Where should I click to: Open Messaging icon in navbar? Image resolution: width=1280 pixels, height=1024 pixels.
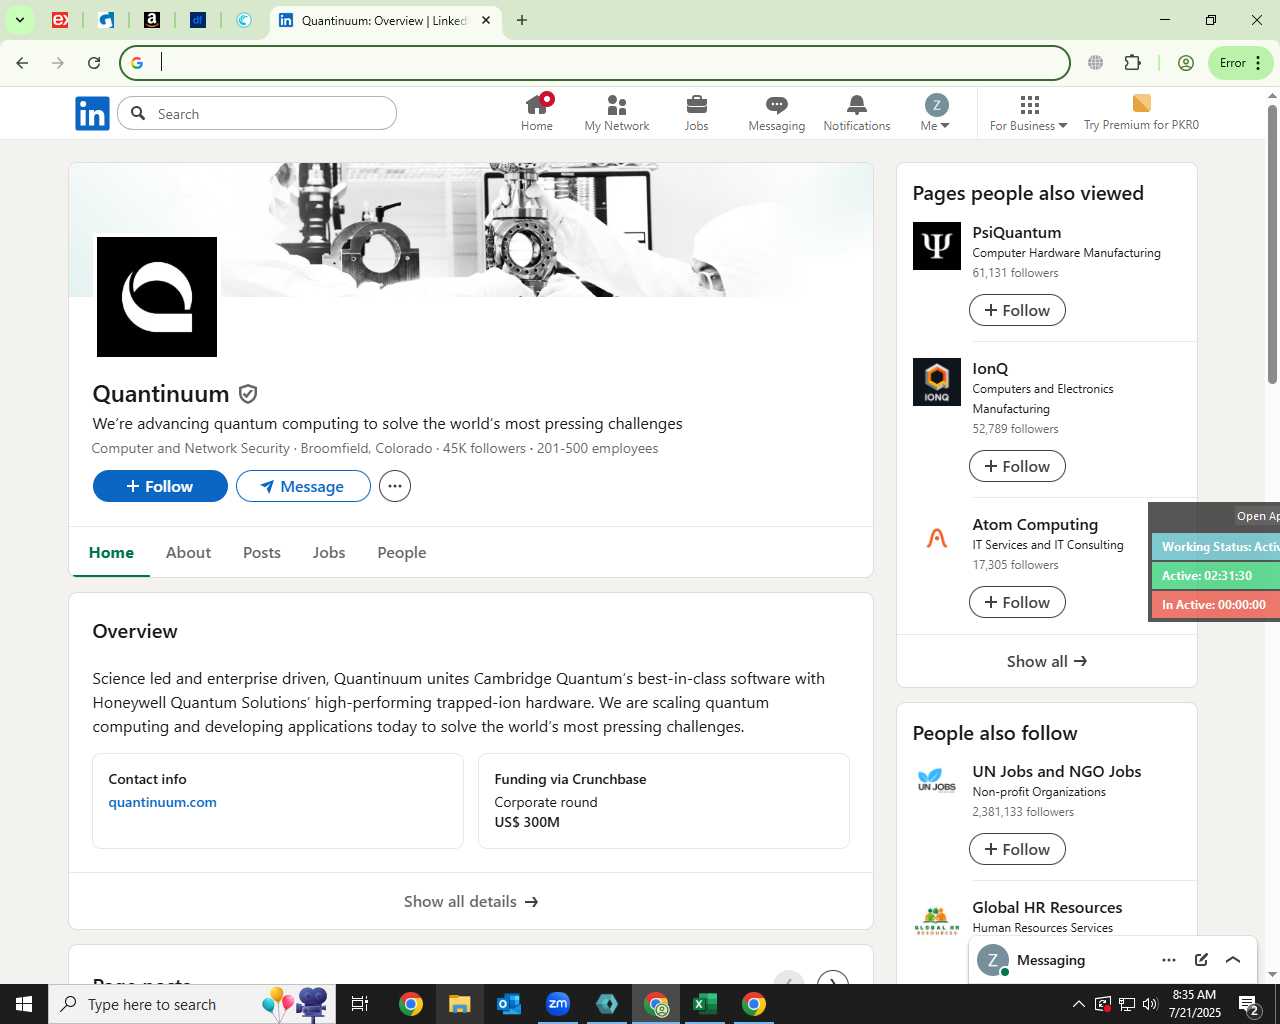tap(777, 112)
